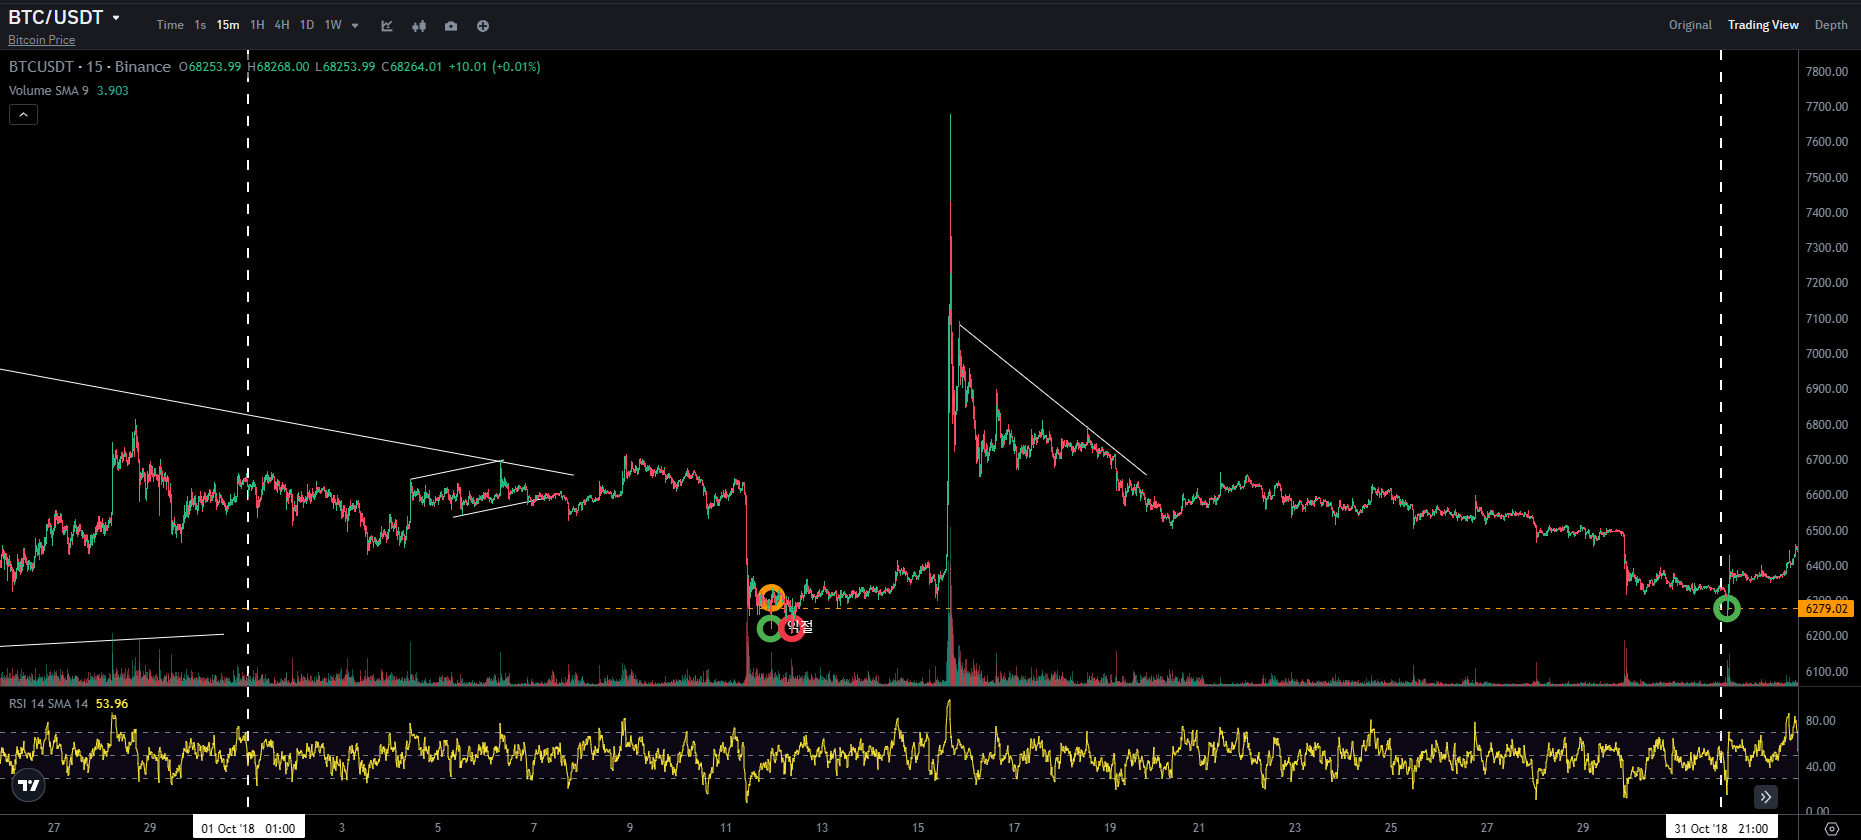1861x840 pixels.
Task: Click the RSI 40.00 axis label
Action: pos(1821,767)
